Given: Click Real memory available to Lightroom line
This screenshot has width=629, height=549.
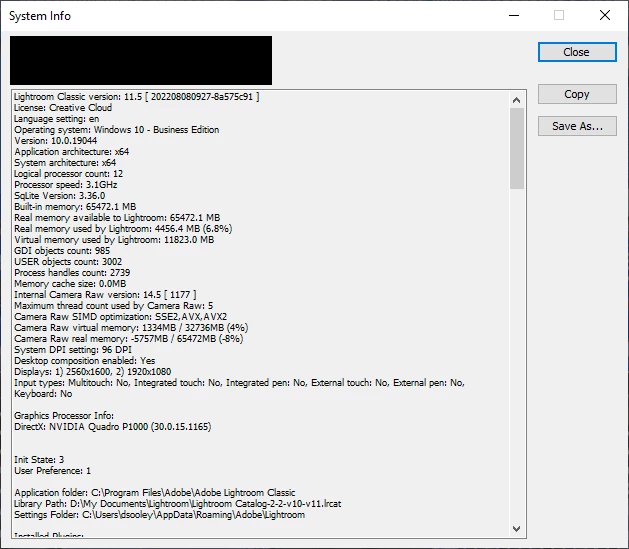Looking at the screenshot, I should coord(117,217).
